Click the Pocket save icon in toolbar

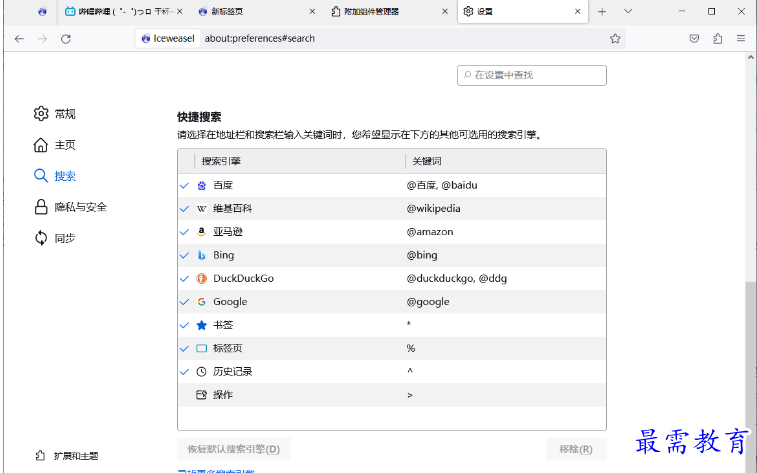694,38
